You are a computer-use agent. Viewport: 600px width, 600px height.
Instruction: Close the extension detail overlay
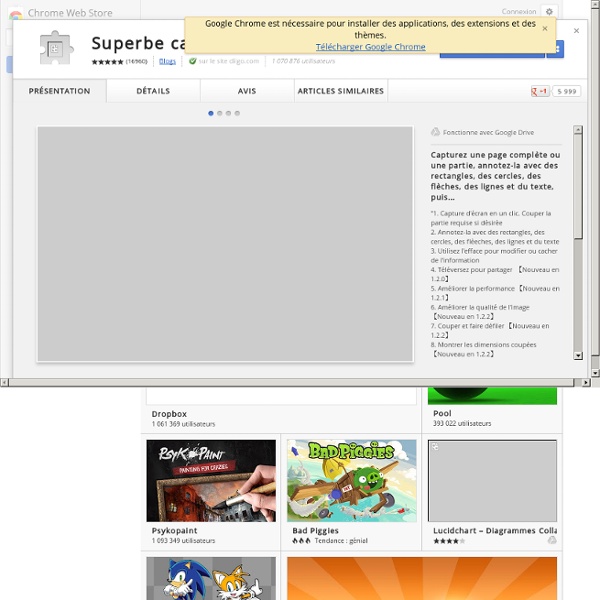576,31
